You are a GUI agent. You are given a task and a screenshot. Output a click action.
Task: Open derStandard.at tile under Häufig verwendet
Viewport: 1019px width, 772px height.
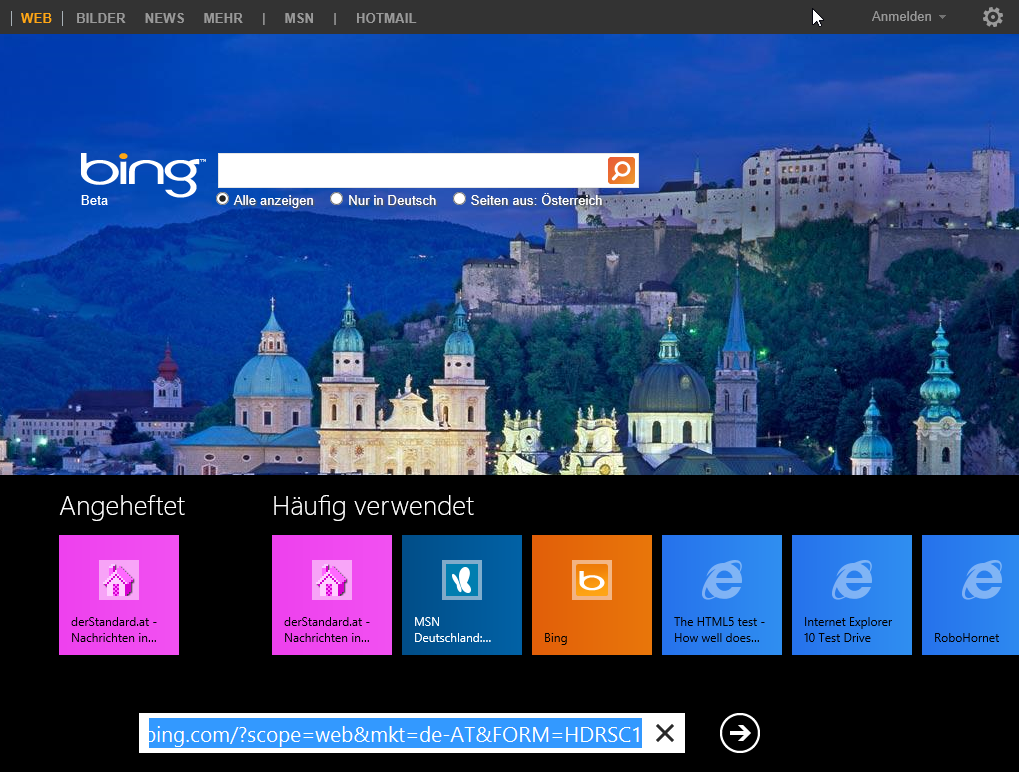click(x=332, y=595)
